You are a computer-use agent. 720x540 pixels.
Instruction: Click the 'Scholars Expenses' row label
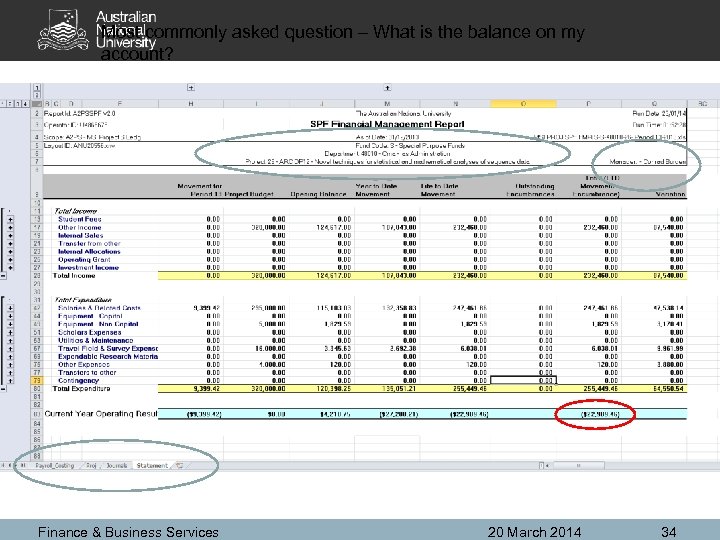click(90, 332)
